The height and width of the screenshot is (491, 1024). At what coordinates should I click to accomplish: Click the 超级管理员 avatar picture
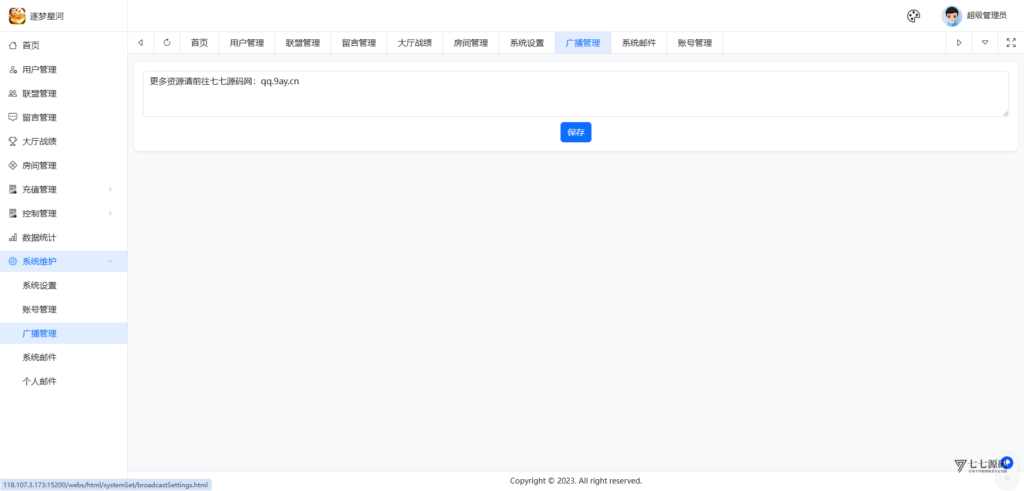tap(952, 16)
